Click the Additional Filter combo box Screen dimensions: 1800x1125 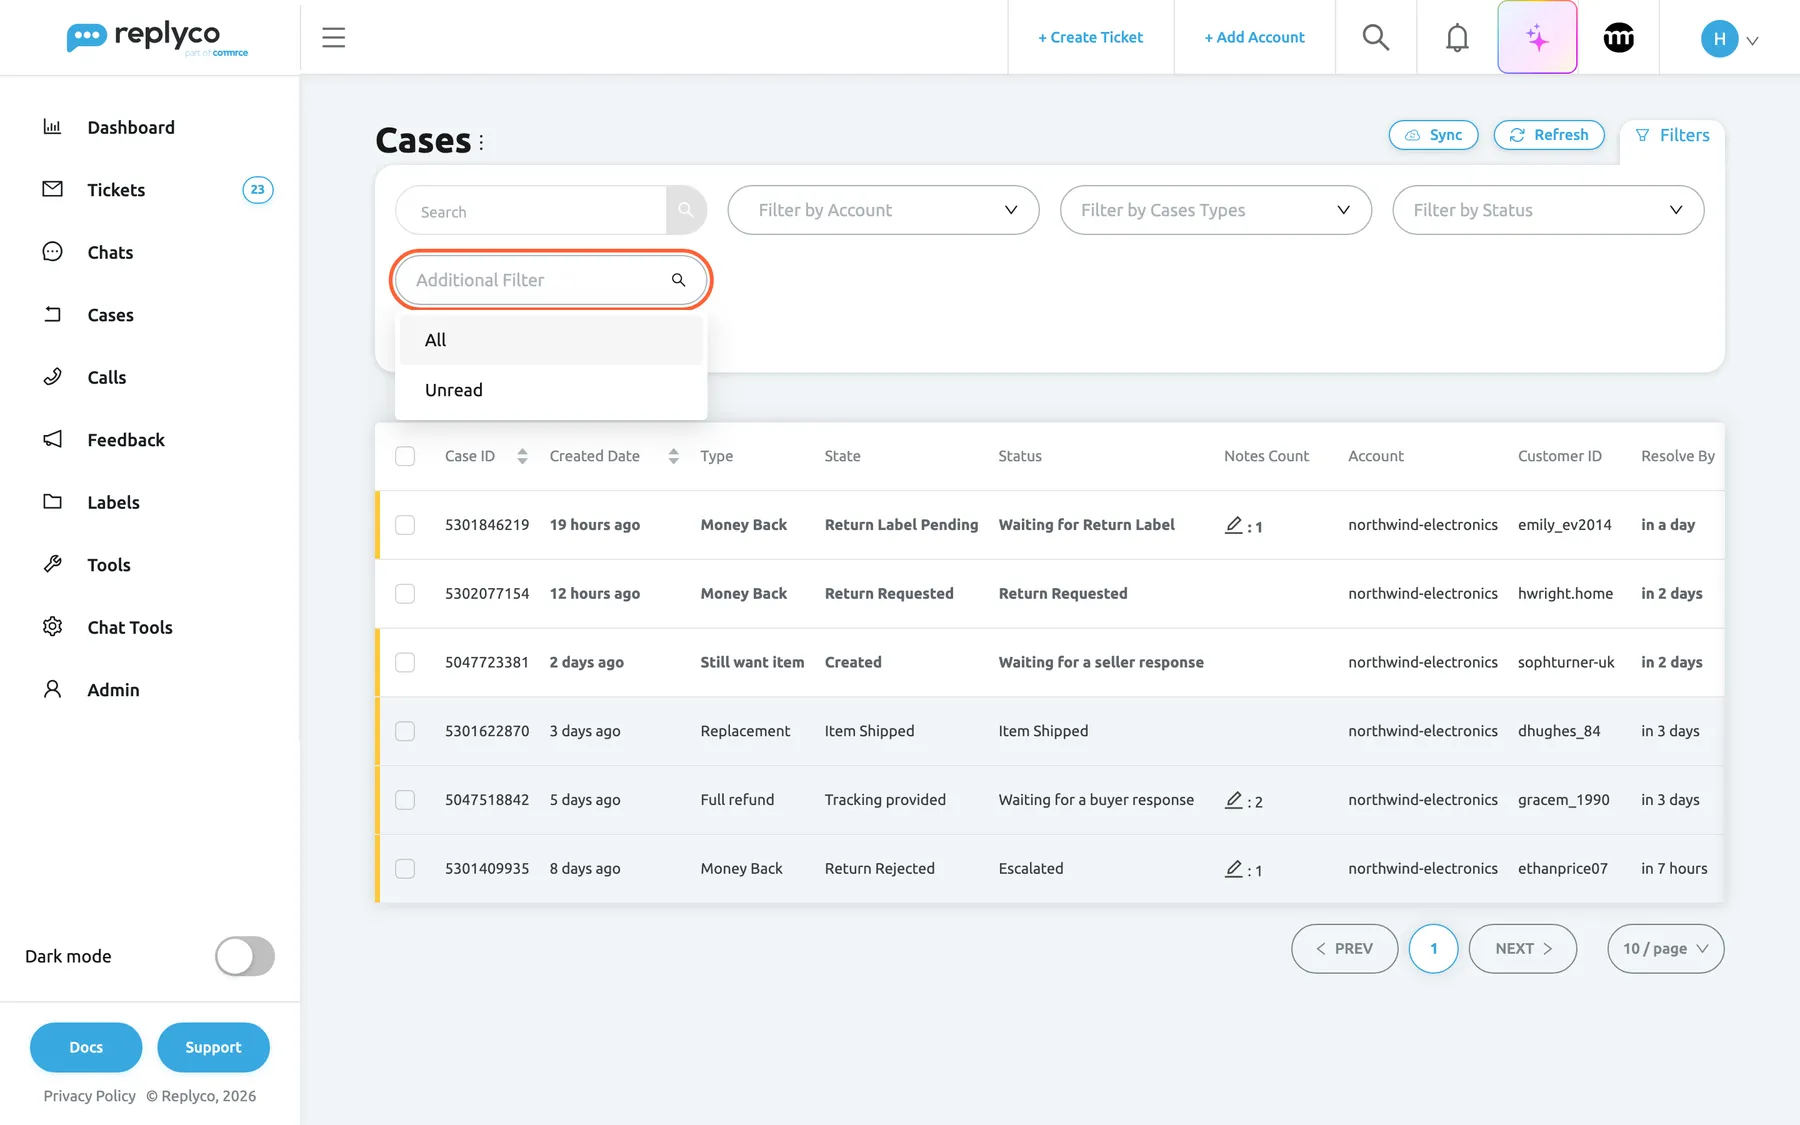[x=551, y=280]
